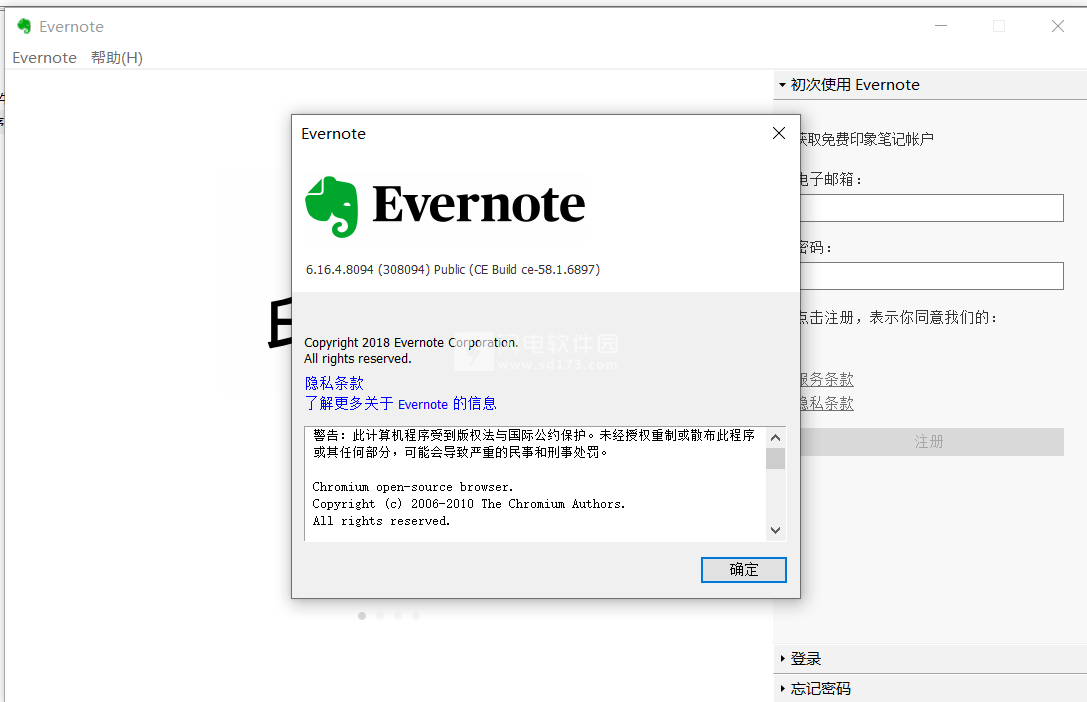
Task: Open the 帮助(H) menu
Action: tap(116, 58)
